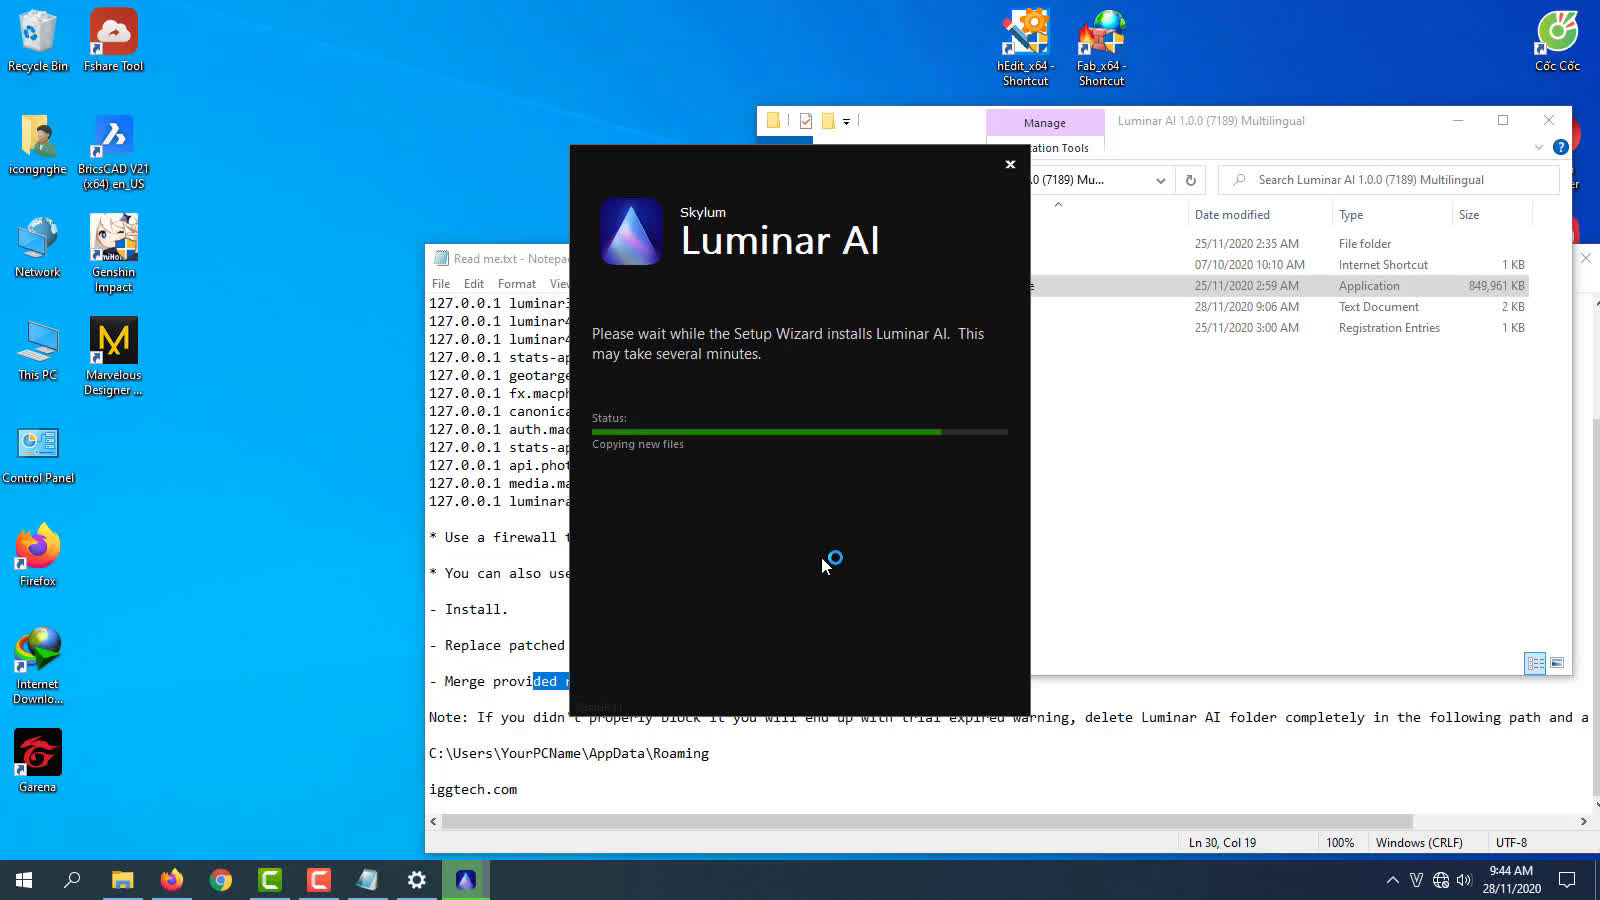Screen dimensions: 1600x900
Task: Open Quick Access Toolbar customize dropdown
Action: [846, 122]
